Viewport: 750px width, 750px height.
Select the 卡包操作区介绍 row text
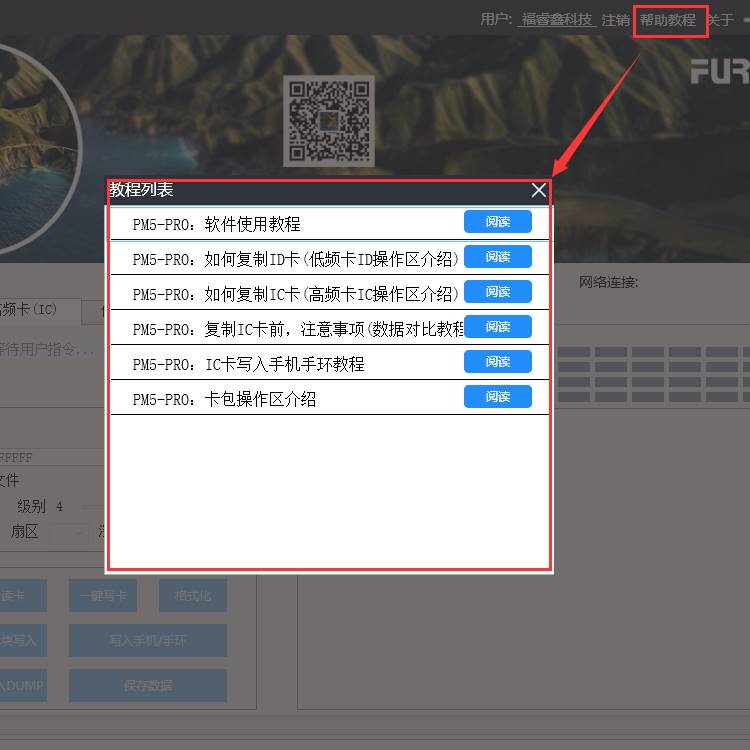click(224, 399)
